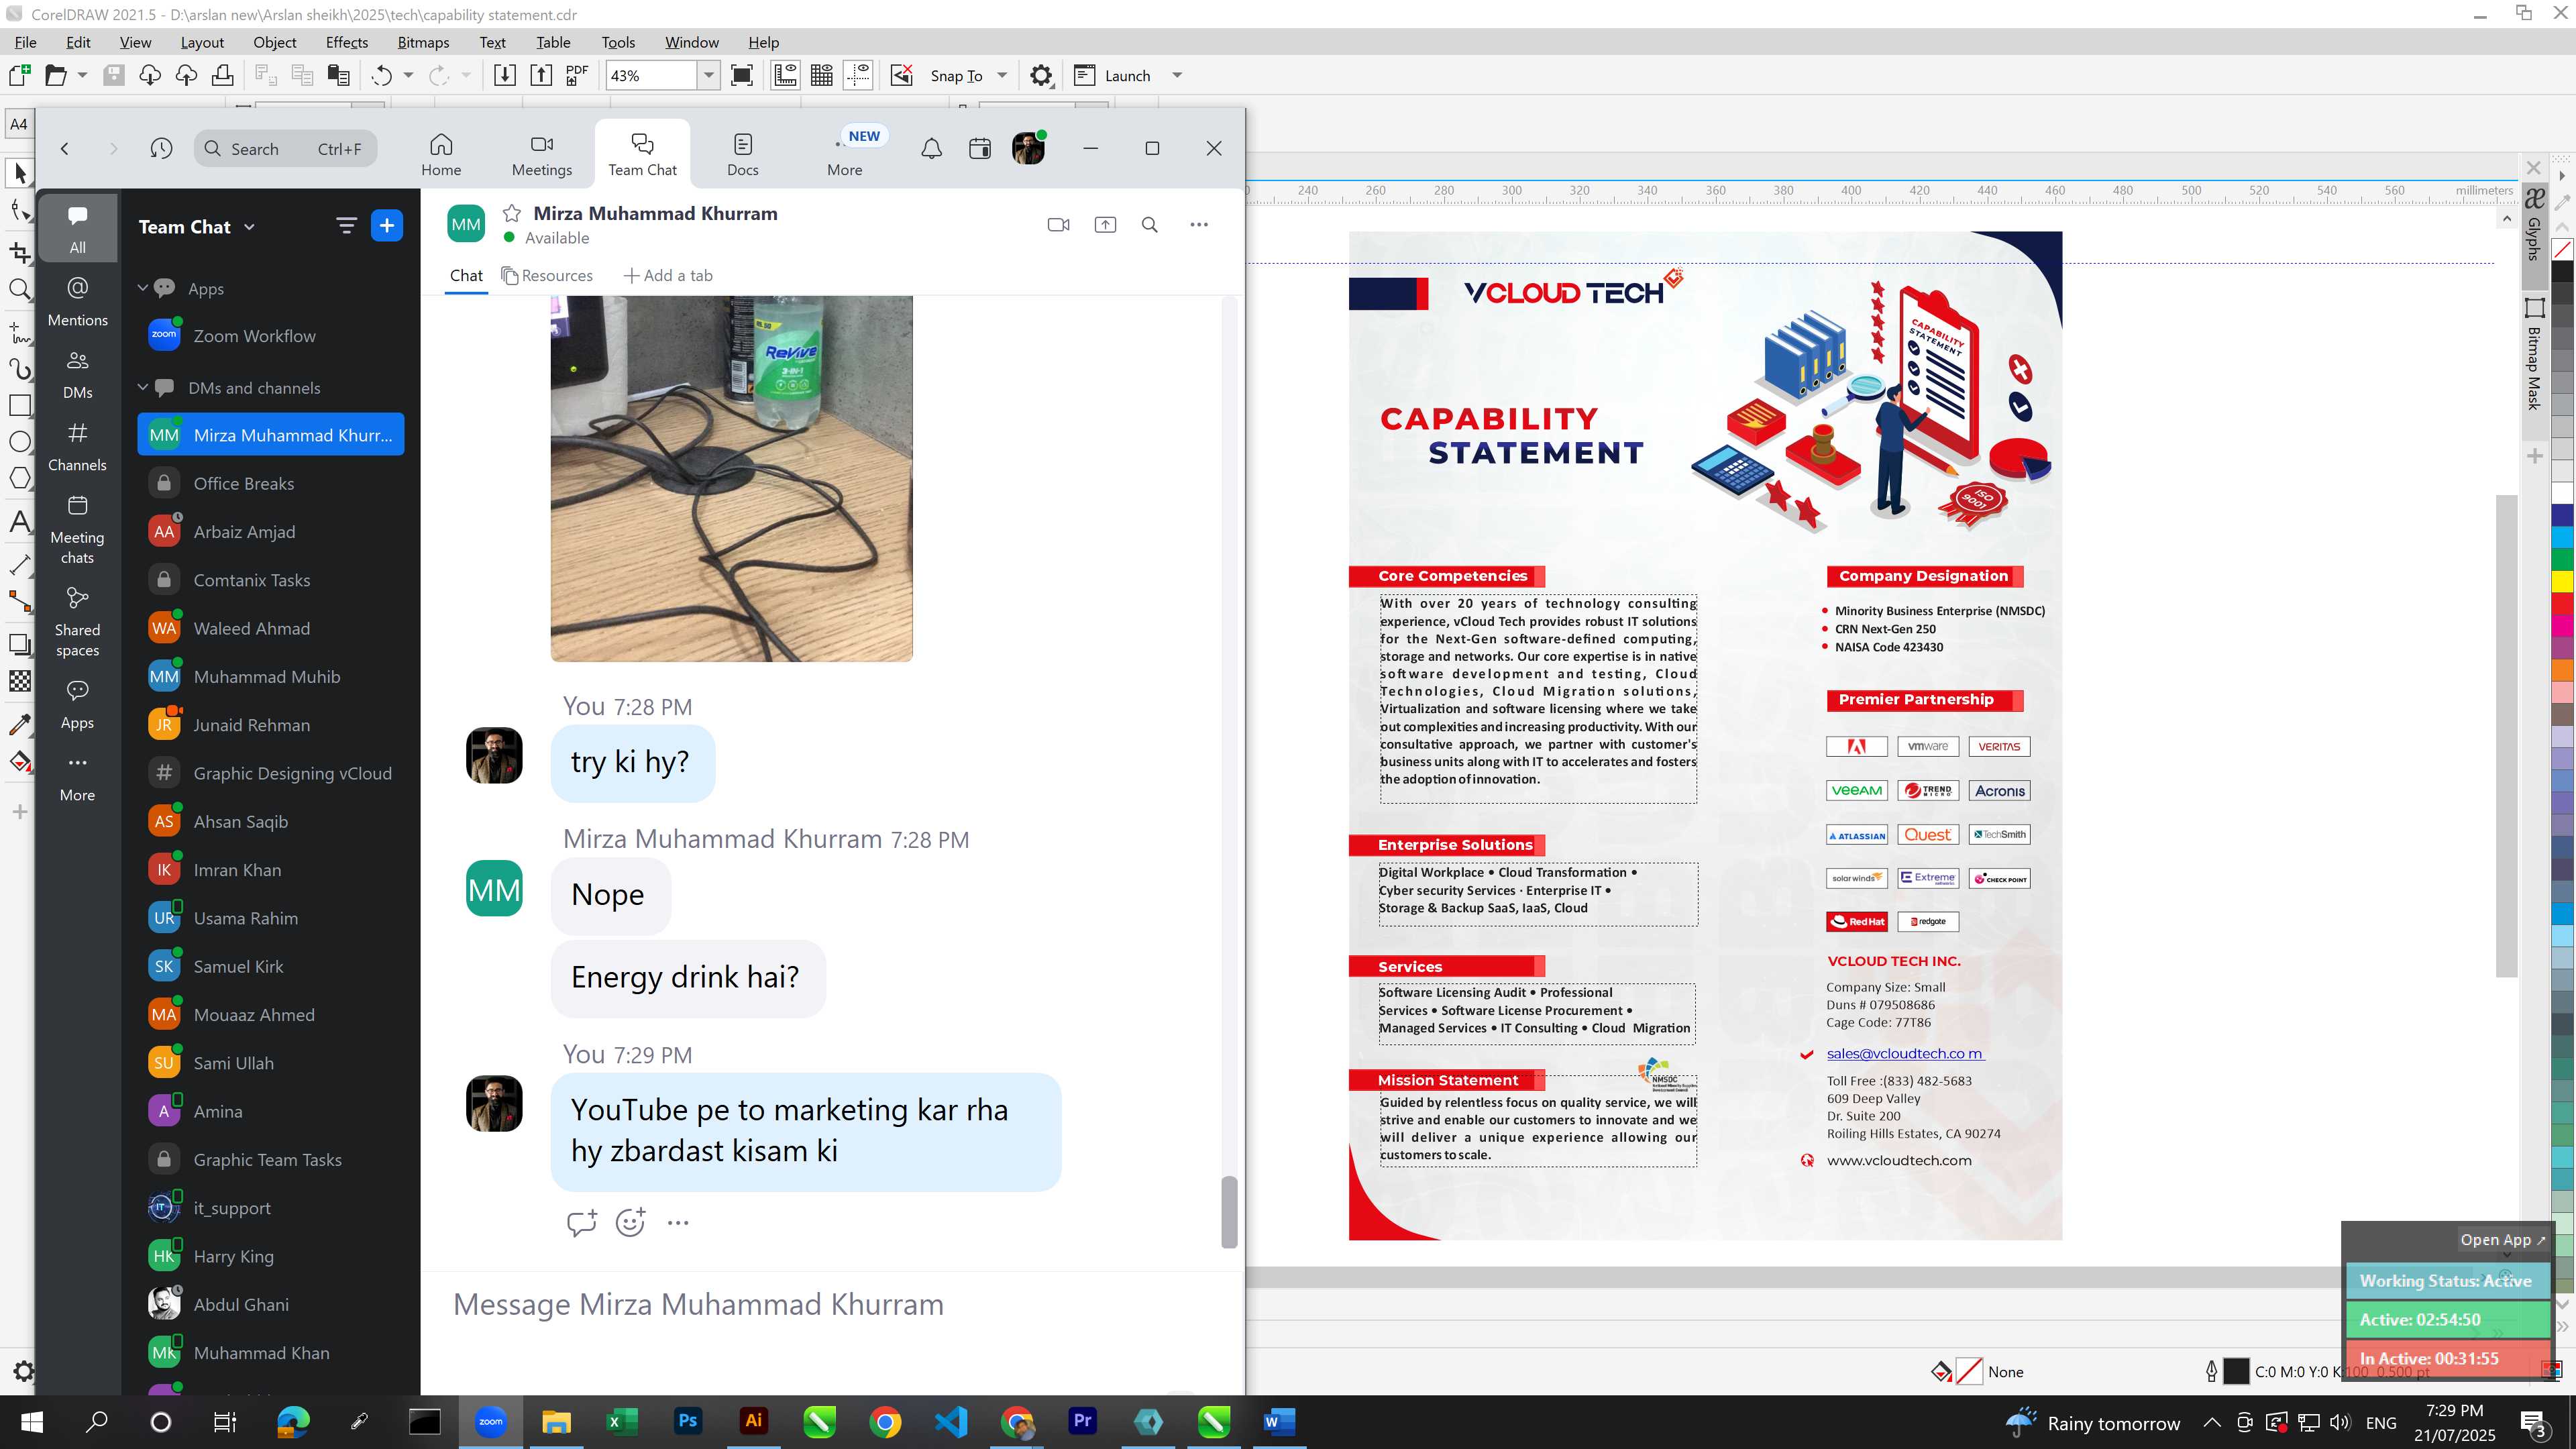Click the add reaction emoji icon
The image size is (2576, 1449).
click(x=630, y=1222)
